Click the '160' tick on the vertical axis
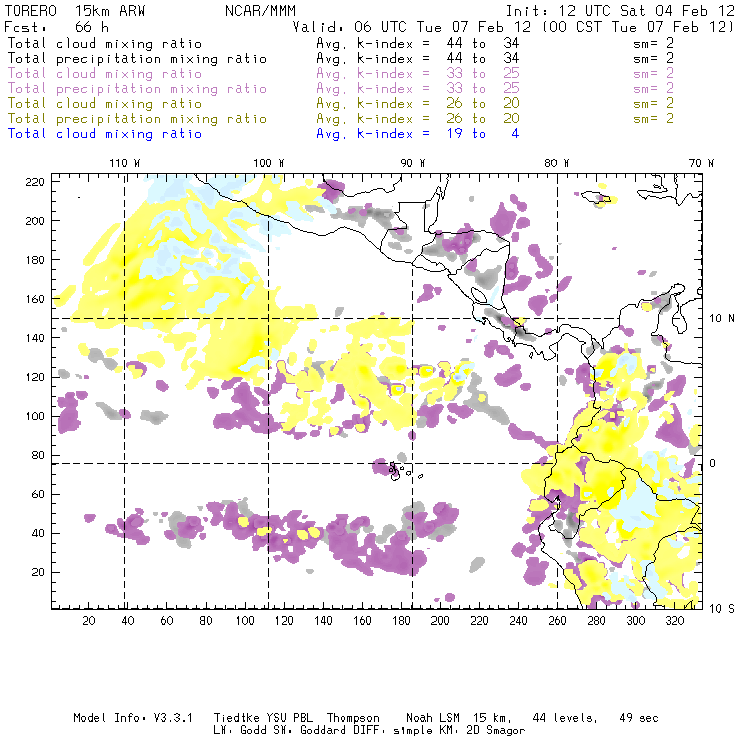 pyautogui.click(x=35, y=299)
